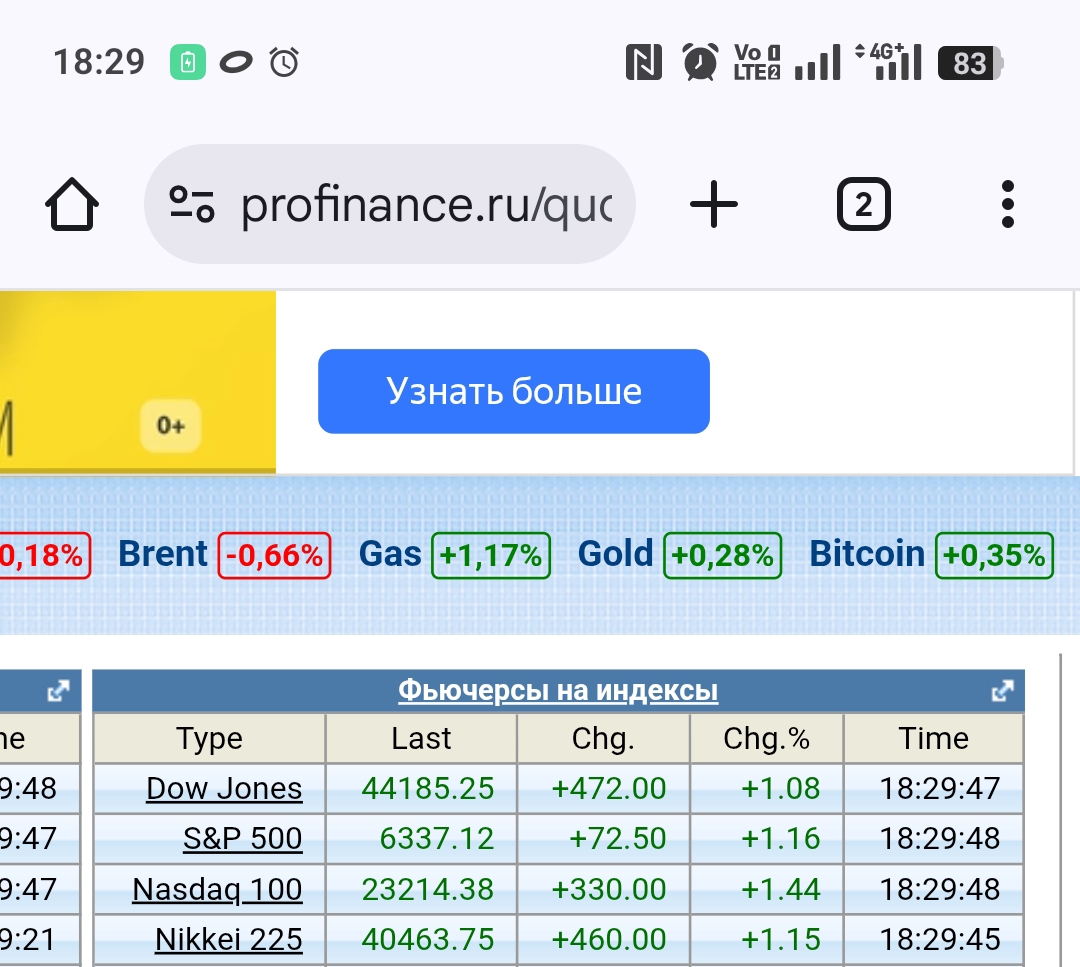Open the S&P 500 quote link
The width and height of the screenshot is (1080, 967).
(242, 838)
